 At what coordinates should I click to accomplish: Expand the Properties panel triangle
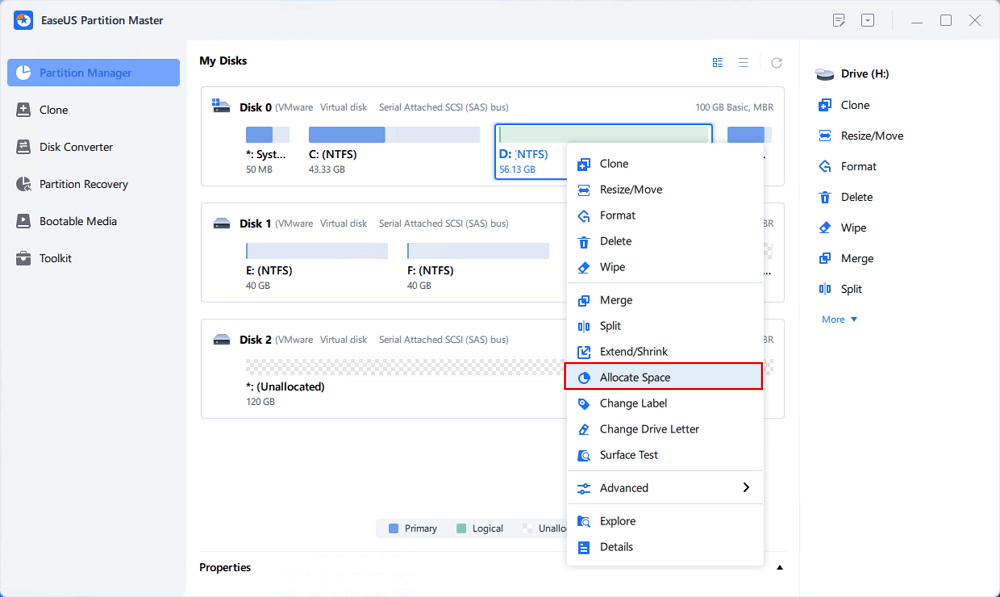pyautogui.click(x=780, y=568)
